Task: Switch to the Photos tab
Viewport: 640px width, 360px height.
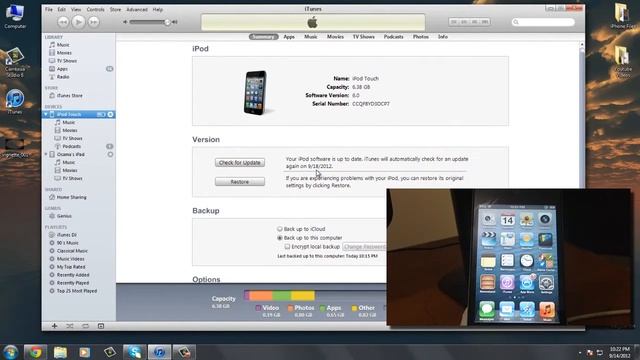Action: point(421,37)
